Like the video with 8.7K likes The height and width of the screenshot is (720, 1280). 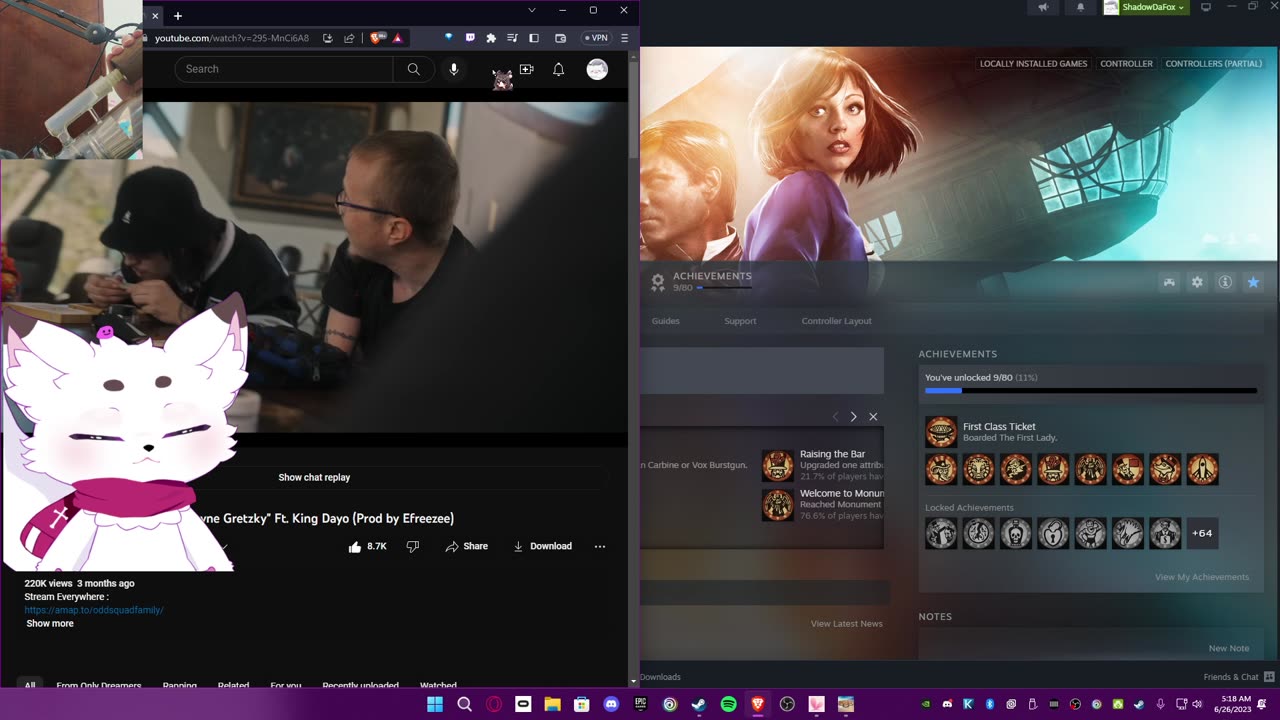pyautogui.click(x=367, y=546)
